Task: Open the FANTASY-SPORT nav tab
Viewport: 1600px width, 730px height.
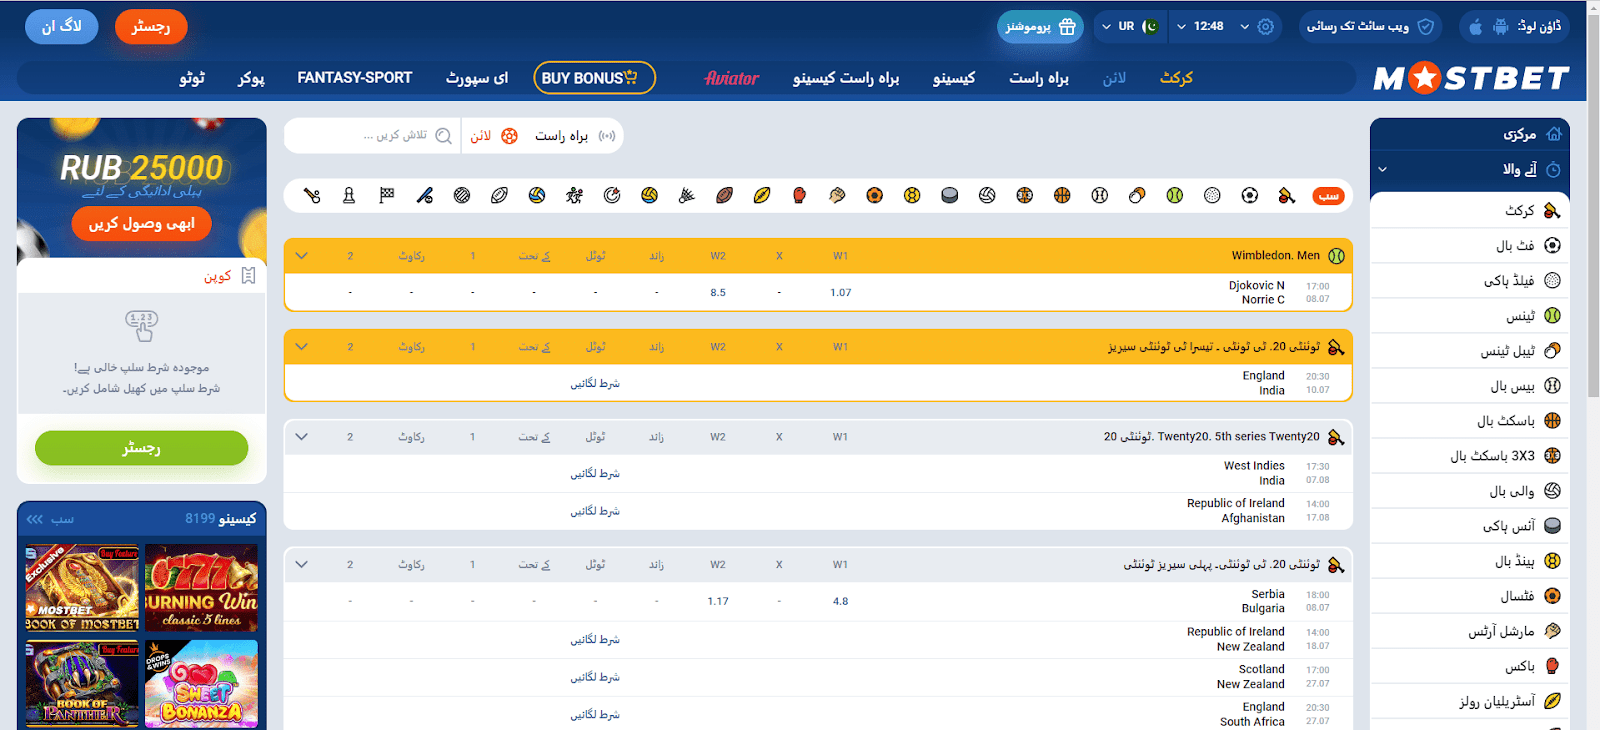Action: 355,78
